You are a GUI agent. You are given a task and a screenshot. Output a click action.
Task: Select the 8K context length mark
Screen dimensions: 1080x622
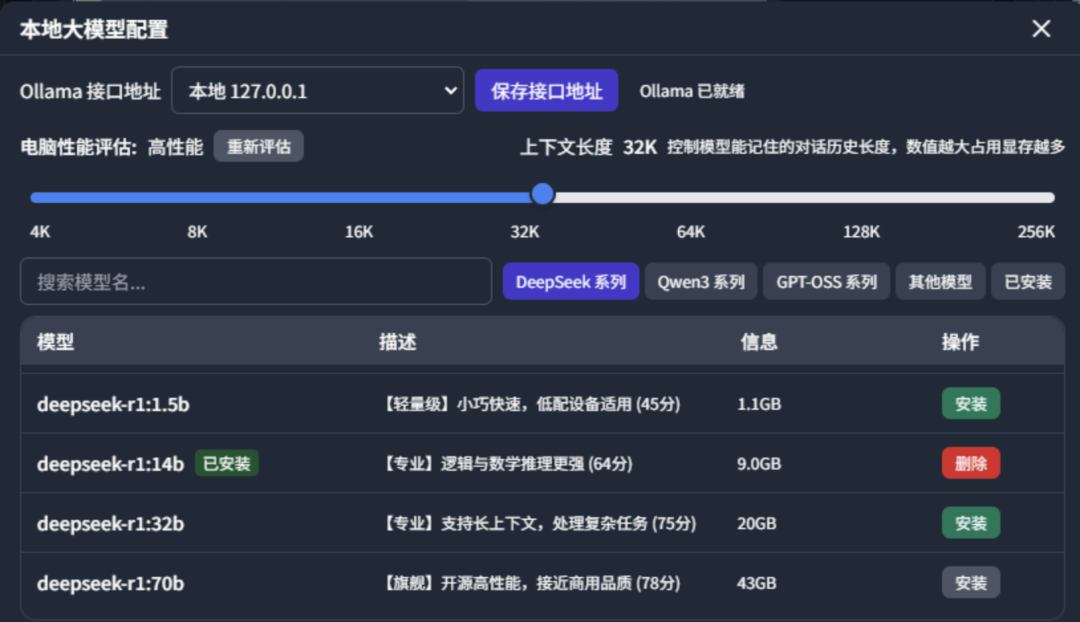(197, 231)
